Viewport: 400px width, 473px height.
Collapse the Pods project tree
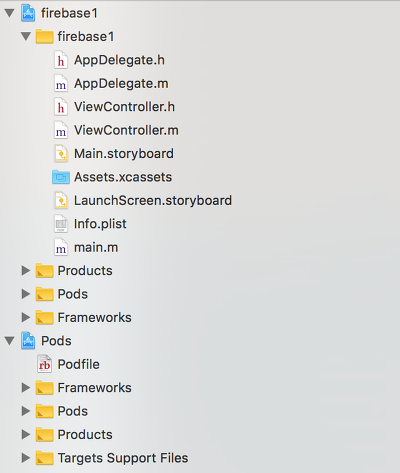point(9,341)
